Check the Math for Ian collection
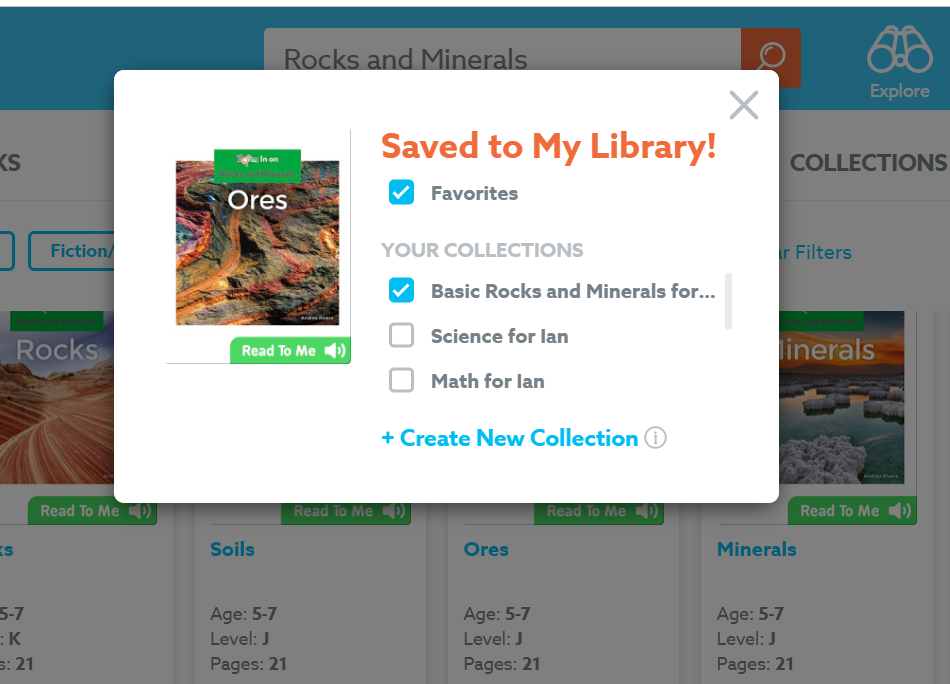The height and width of the screenshot is (684, 950). [x=401, y=380]
